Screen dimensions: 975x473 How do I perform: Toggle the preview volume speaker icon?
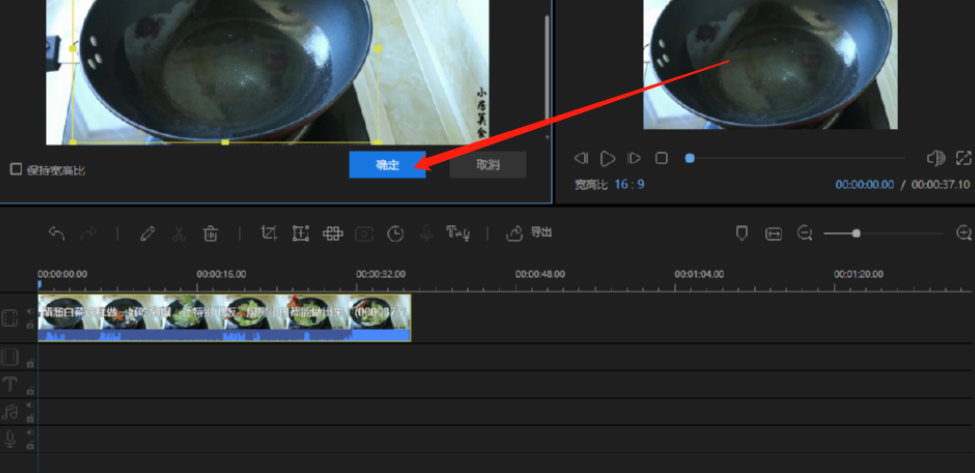click(x=936, y=158)
